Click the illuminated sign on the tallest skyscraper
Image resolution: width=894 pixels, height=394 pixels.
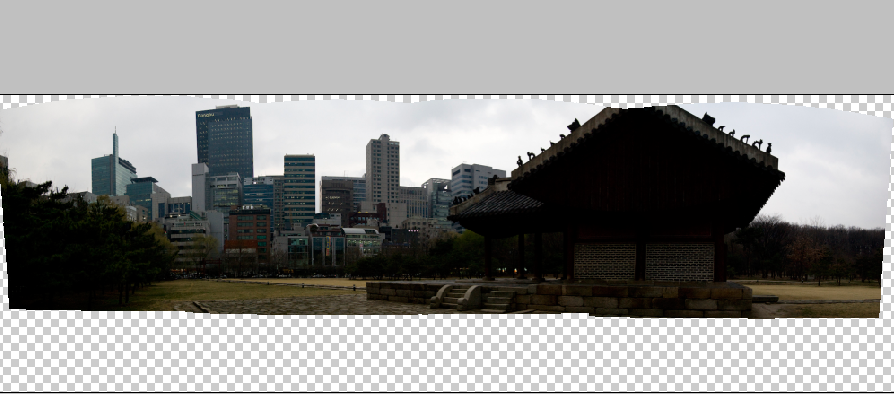tap(206, 115)
